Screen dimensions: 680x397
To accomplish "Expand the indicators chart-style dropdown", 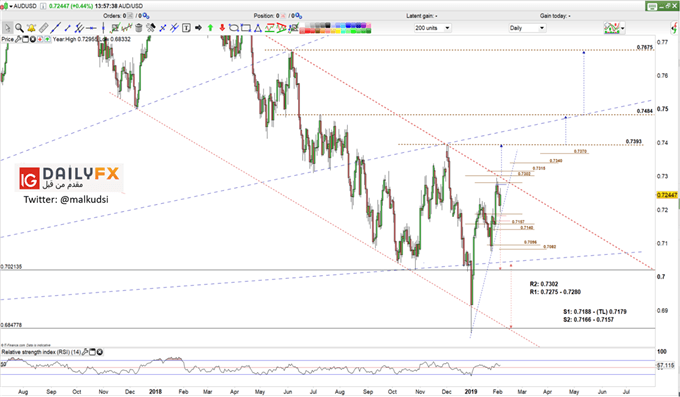I will pyautogui.click(x=623, y=28).
